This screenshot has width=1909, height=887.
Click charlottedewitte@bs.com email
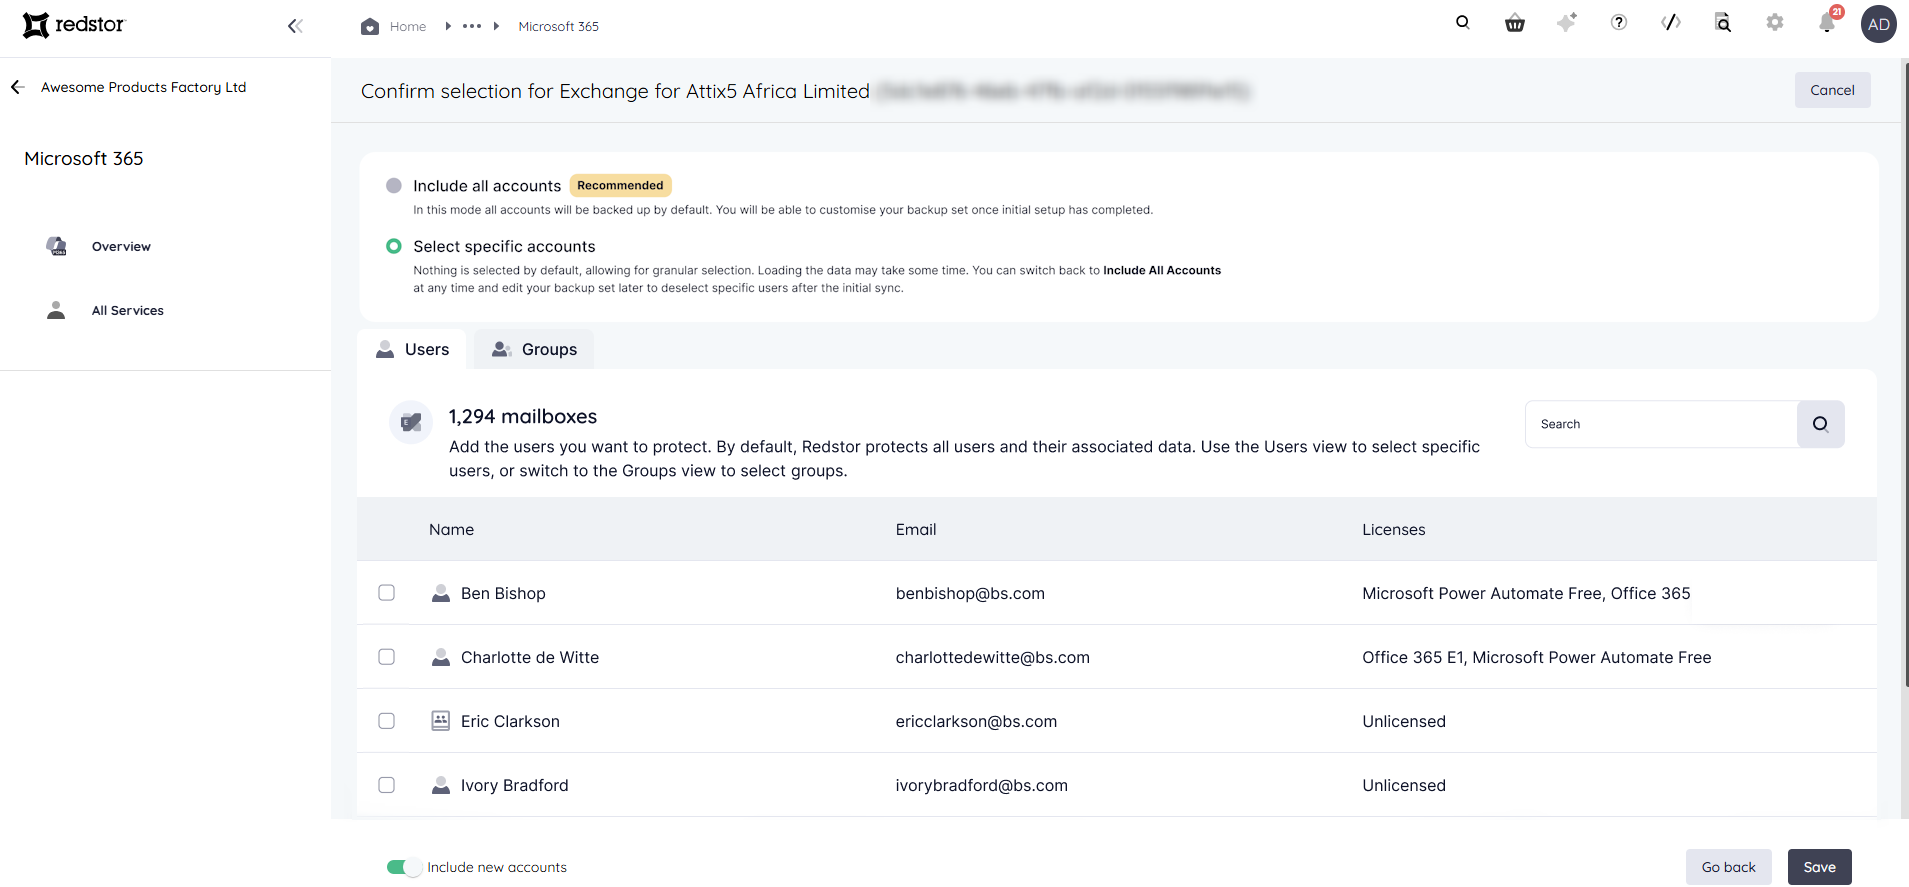coord(992,658)
